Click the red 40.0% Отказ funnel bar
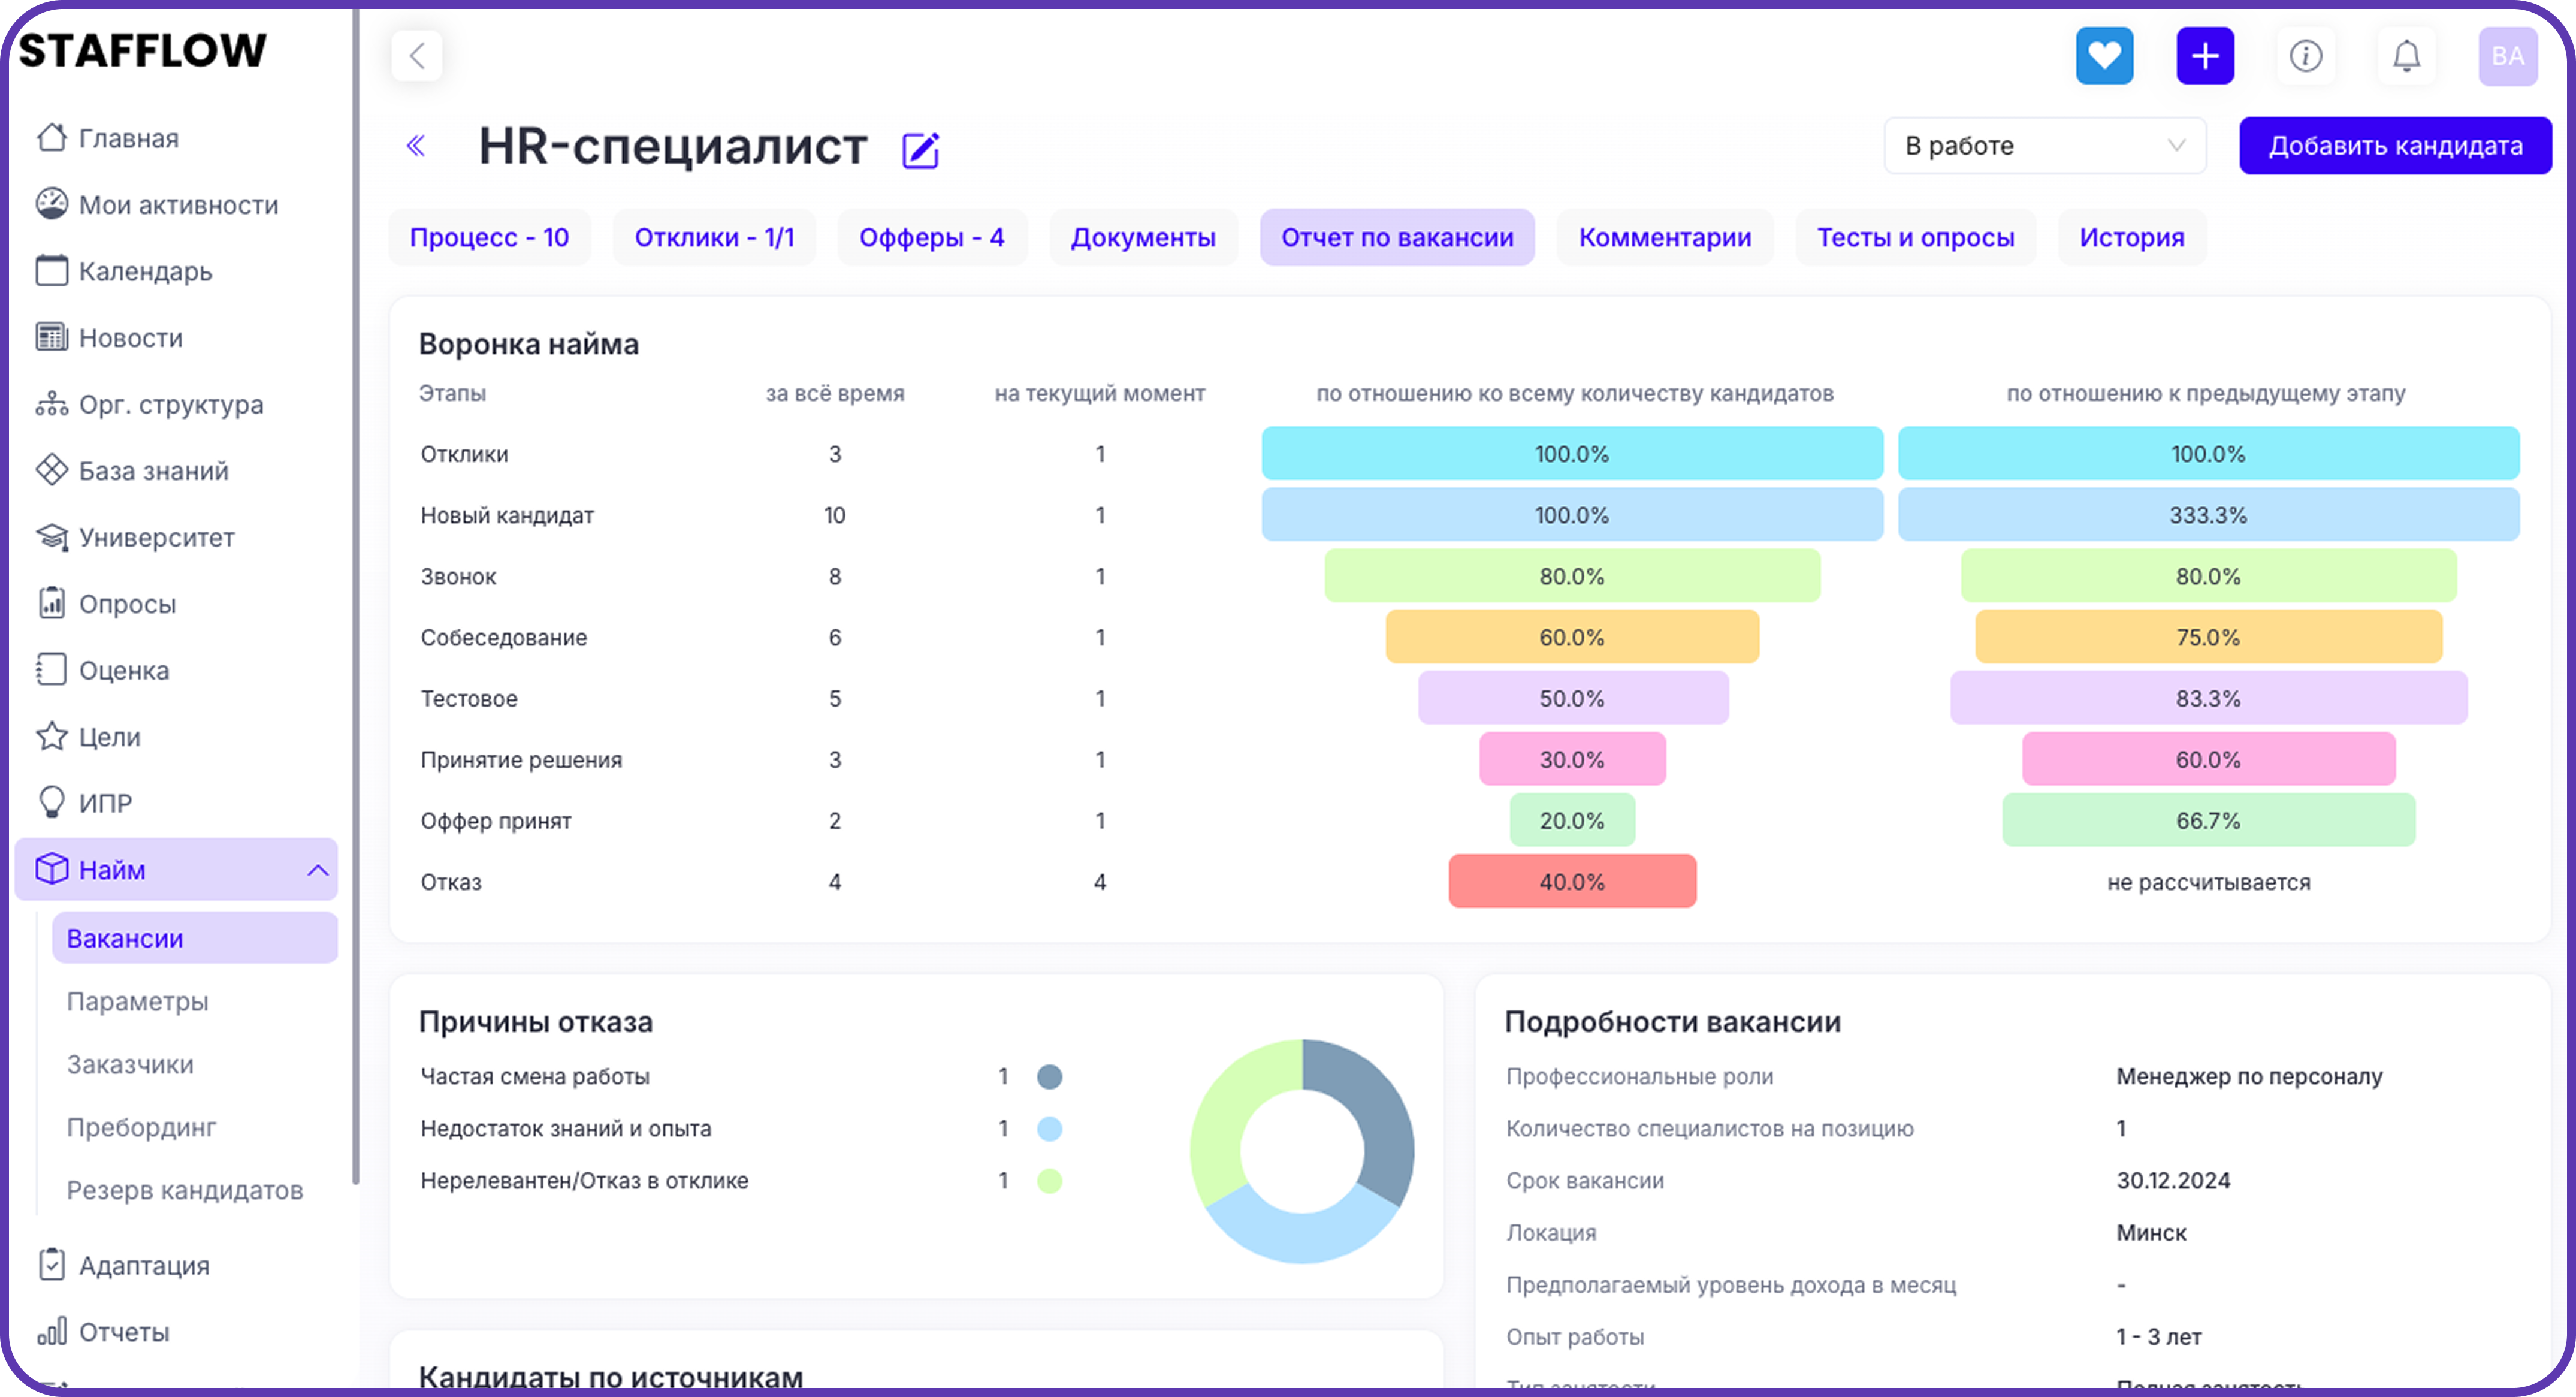Image resolution: width=2576 pixels, height=1397 pixels. tap(1572, 882)
